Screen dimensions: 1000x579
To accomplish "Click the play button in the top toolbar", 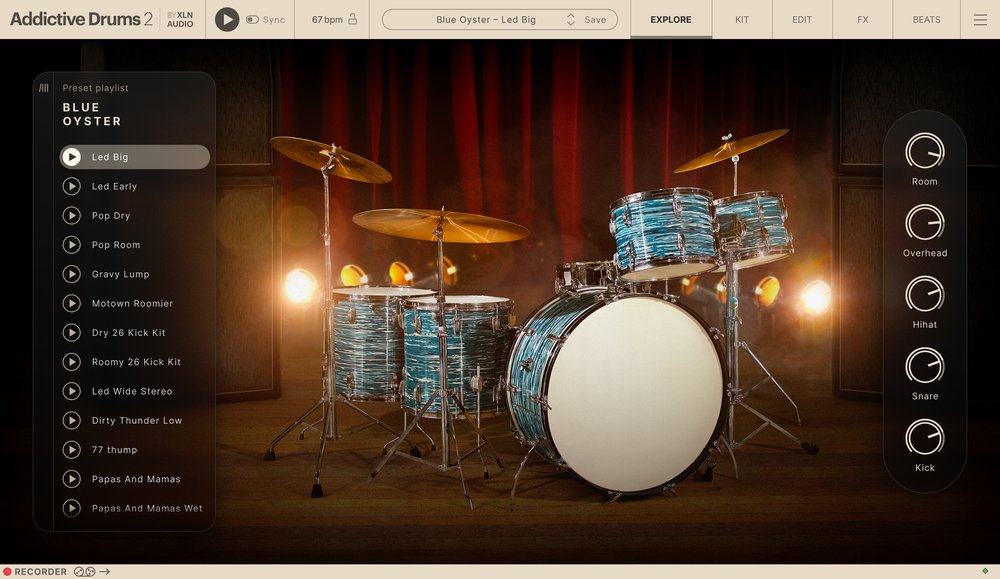I will coord(227,19).
